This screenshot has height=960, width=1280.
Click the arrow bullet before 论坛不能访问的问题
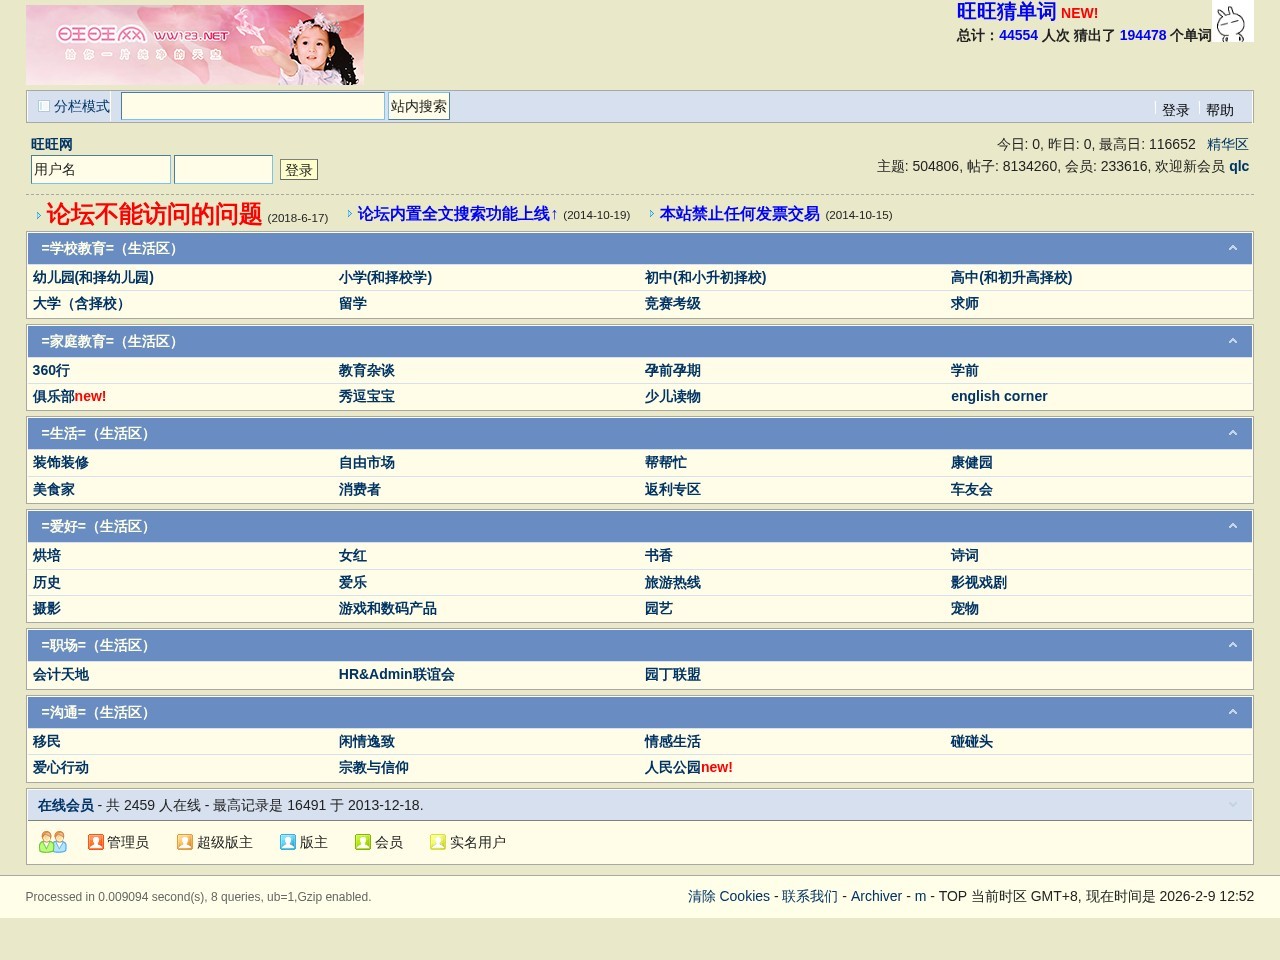pos(39,216)
